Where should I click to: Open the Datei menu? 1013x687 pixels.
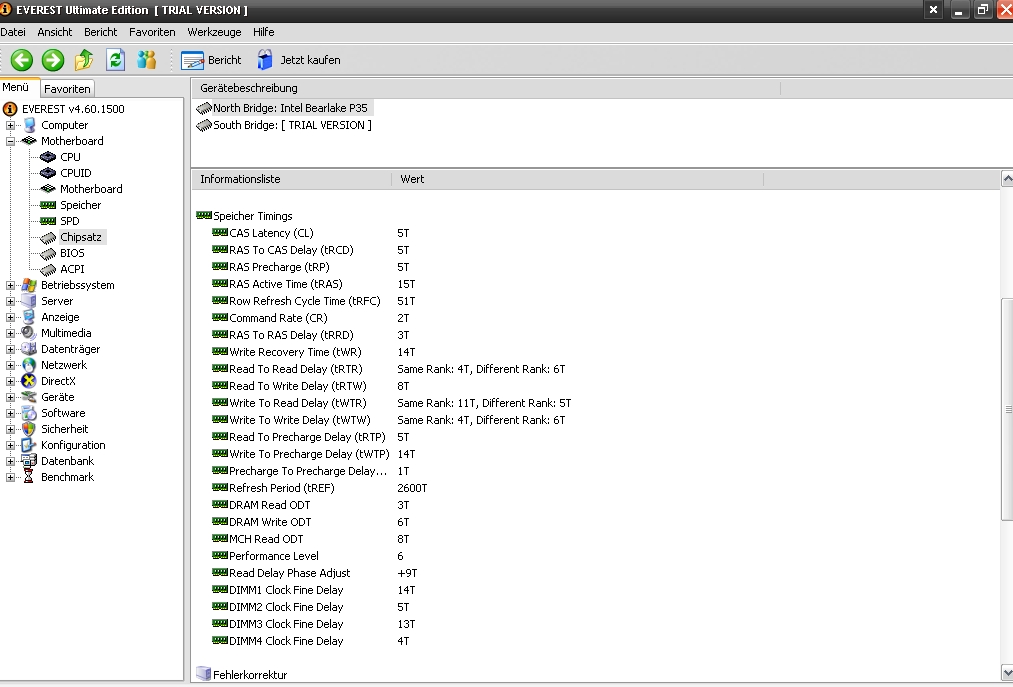click(13, 32)
